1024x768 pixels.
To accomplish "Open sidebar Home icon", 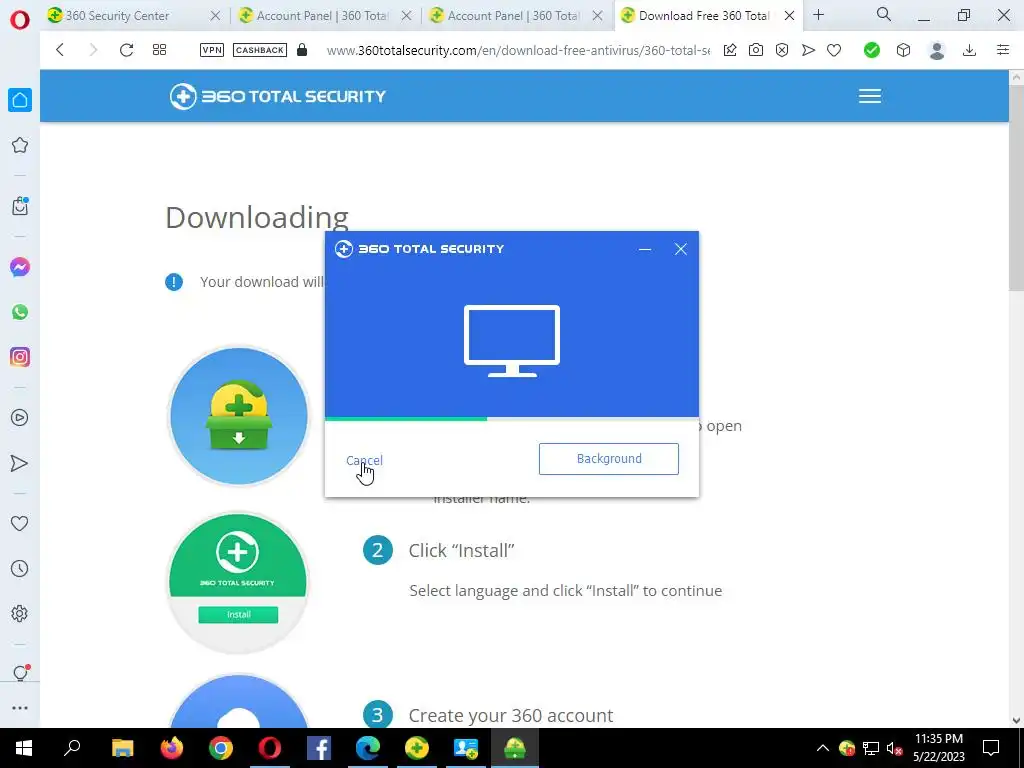I will (20, 100).
